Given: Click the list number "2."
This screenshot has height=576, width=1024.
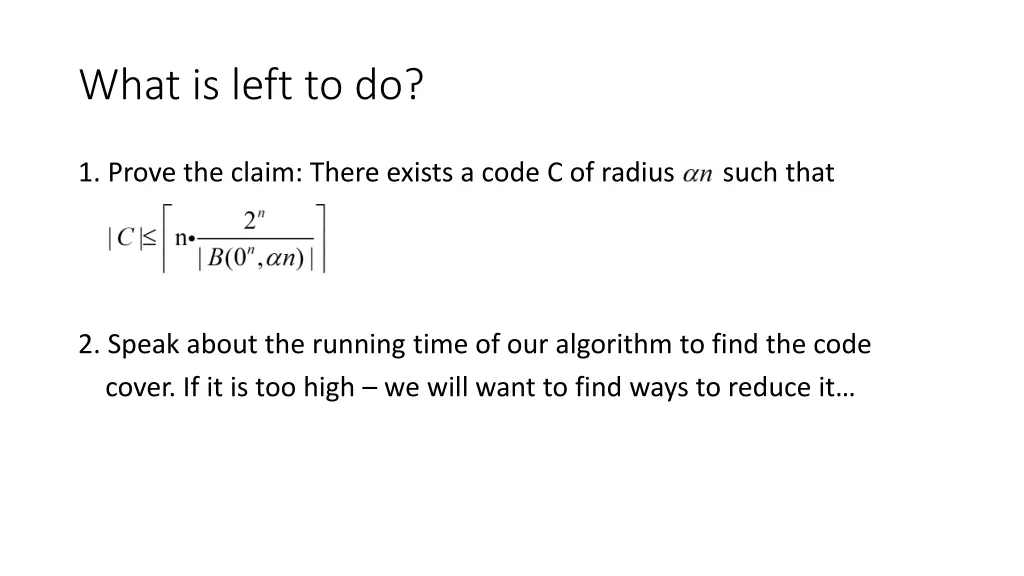Looking at the screenshot, I should pos(89,345).
